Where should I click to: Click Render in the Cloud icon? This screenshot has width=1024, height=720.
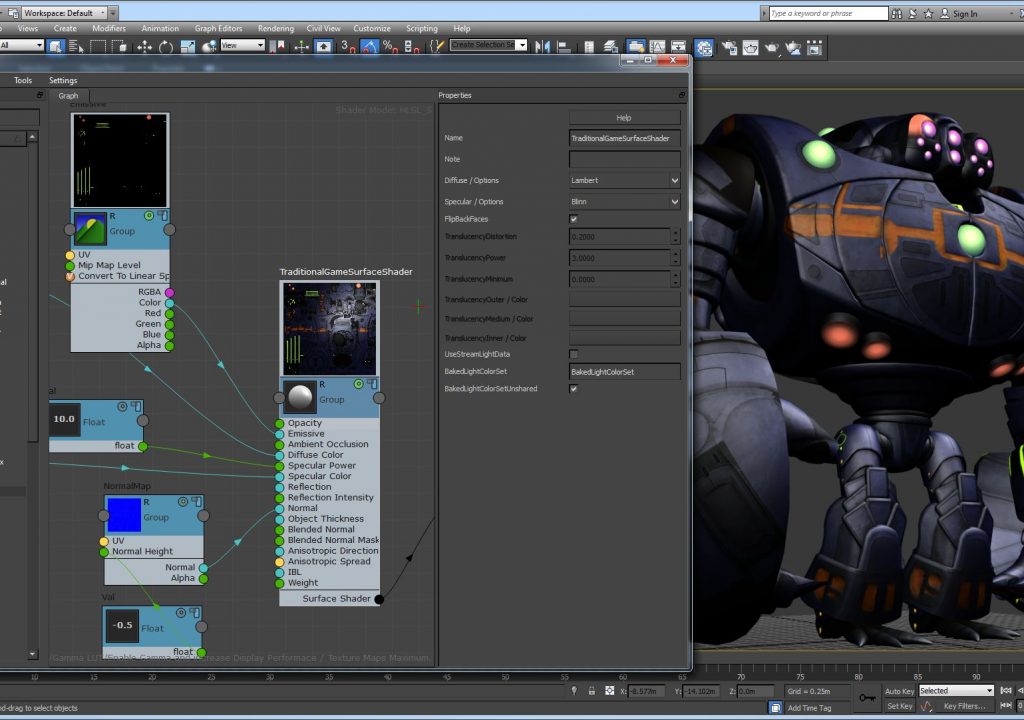coord(793,47)
